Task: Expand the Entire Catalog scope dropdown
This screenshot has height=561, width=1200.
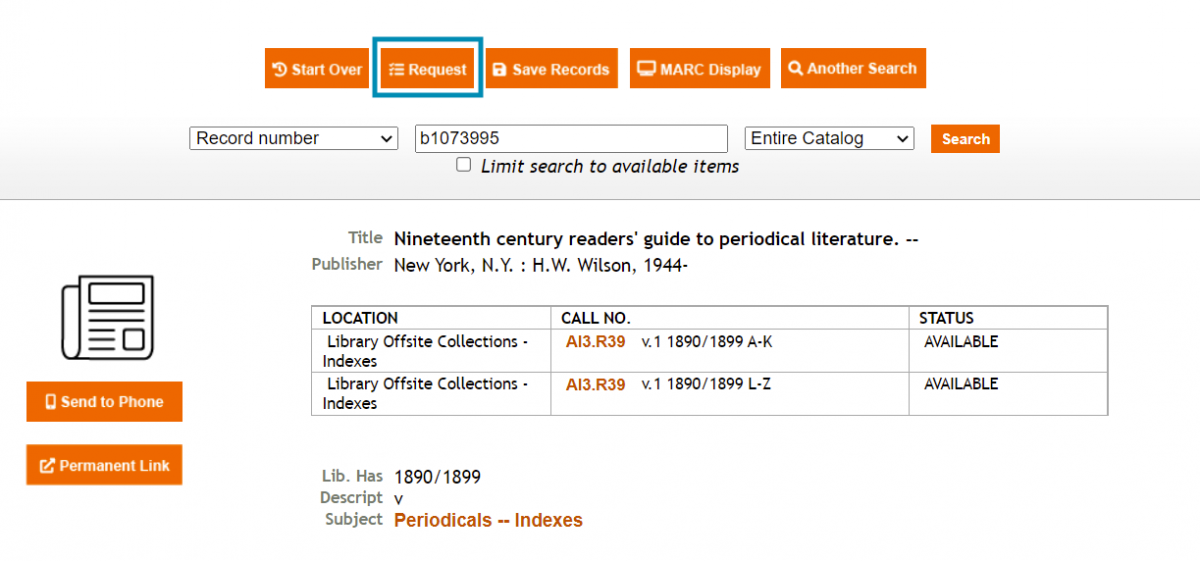Action: (x=829, y=138)
